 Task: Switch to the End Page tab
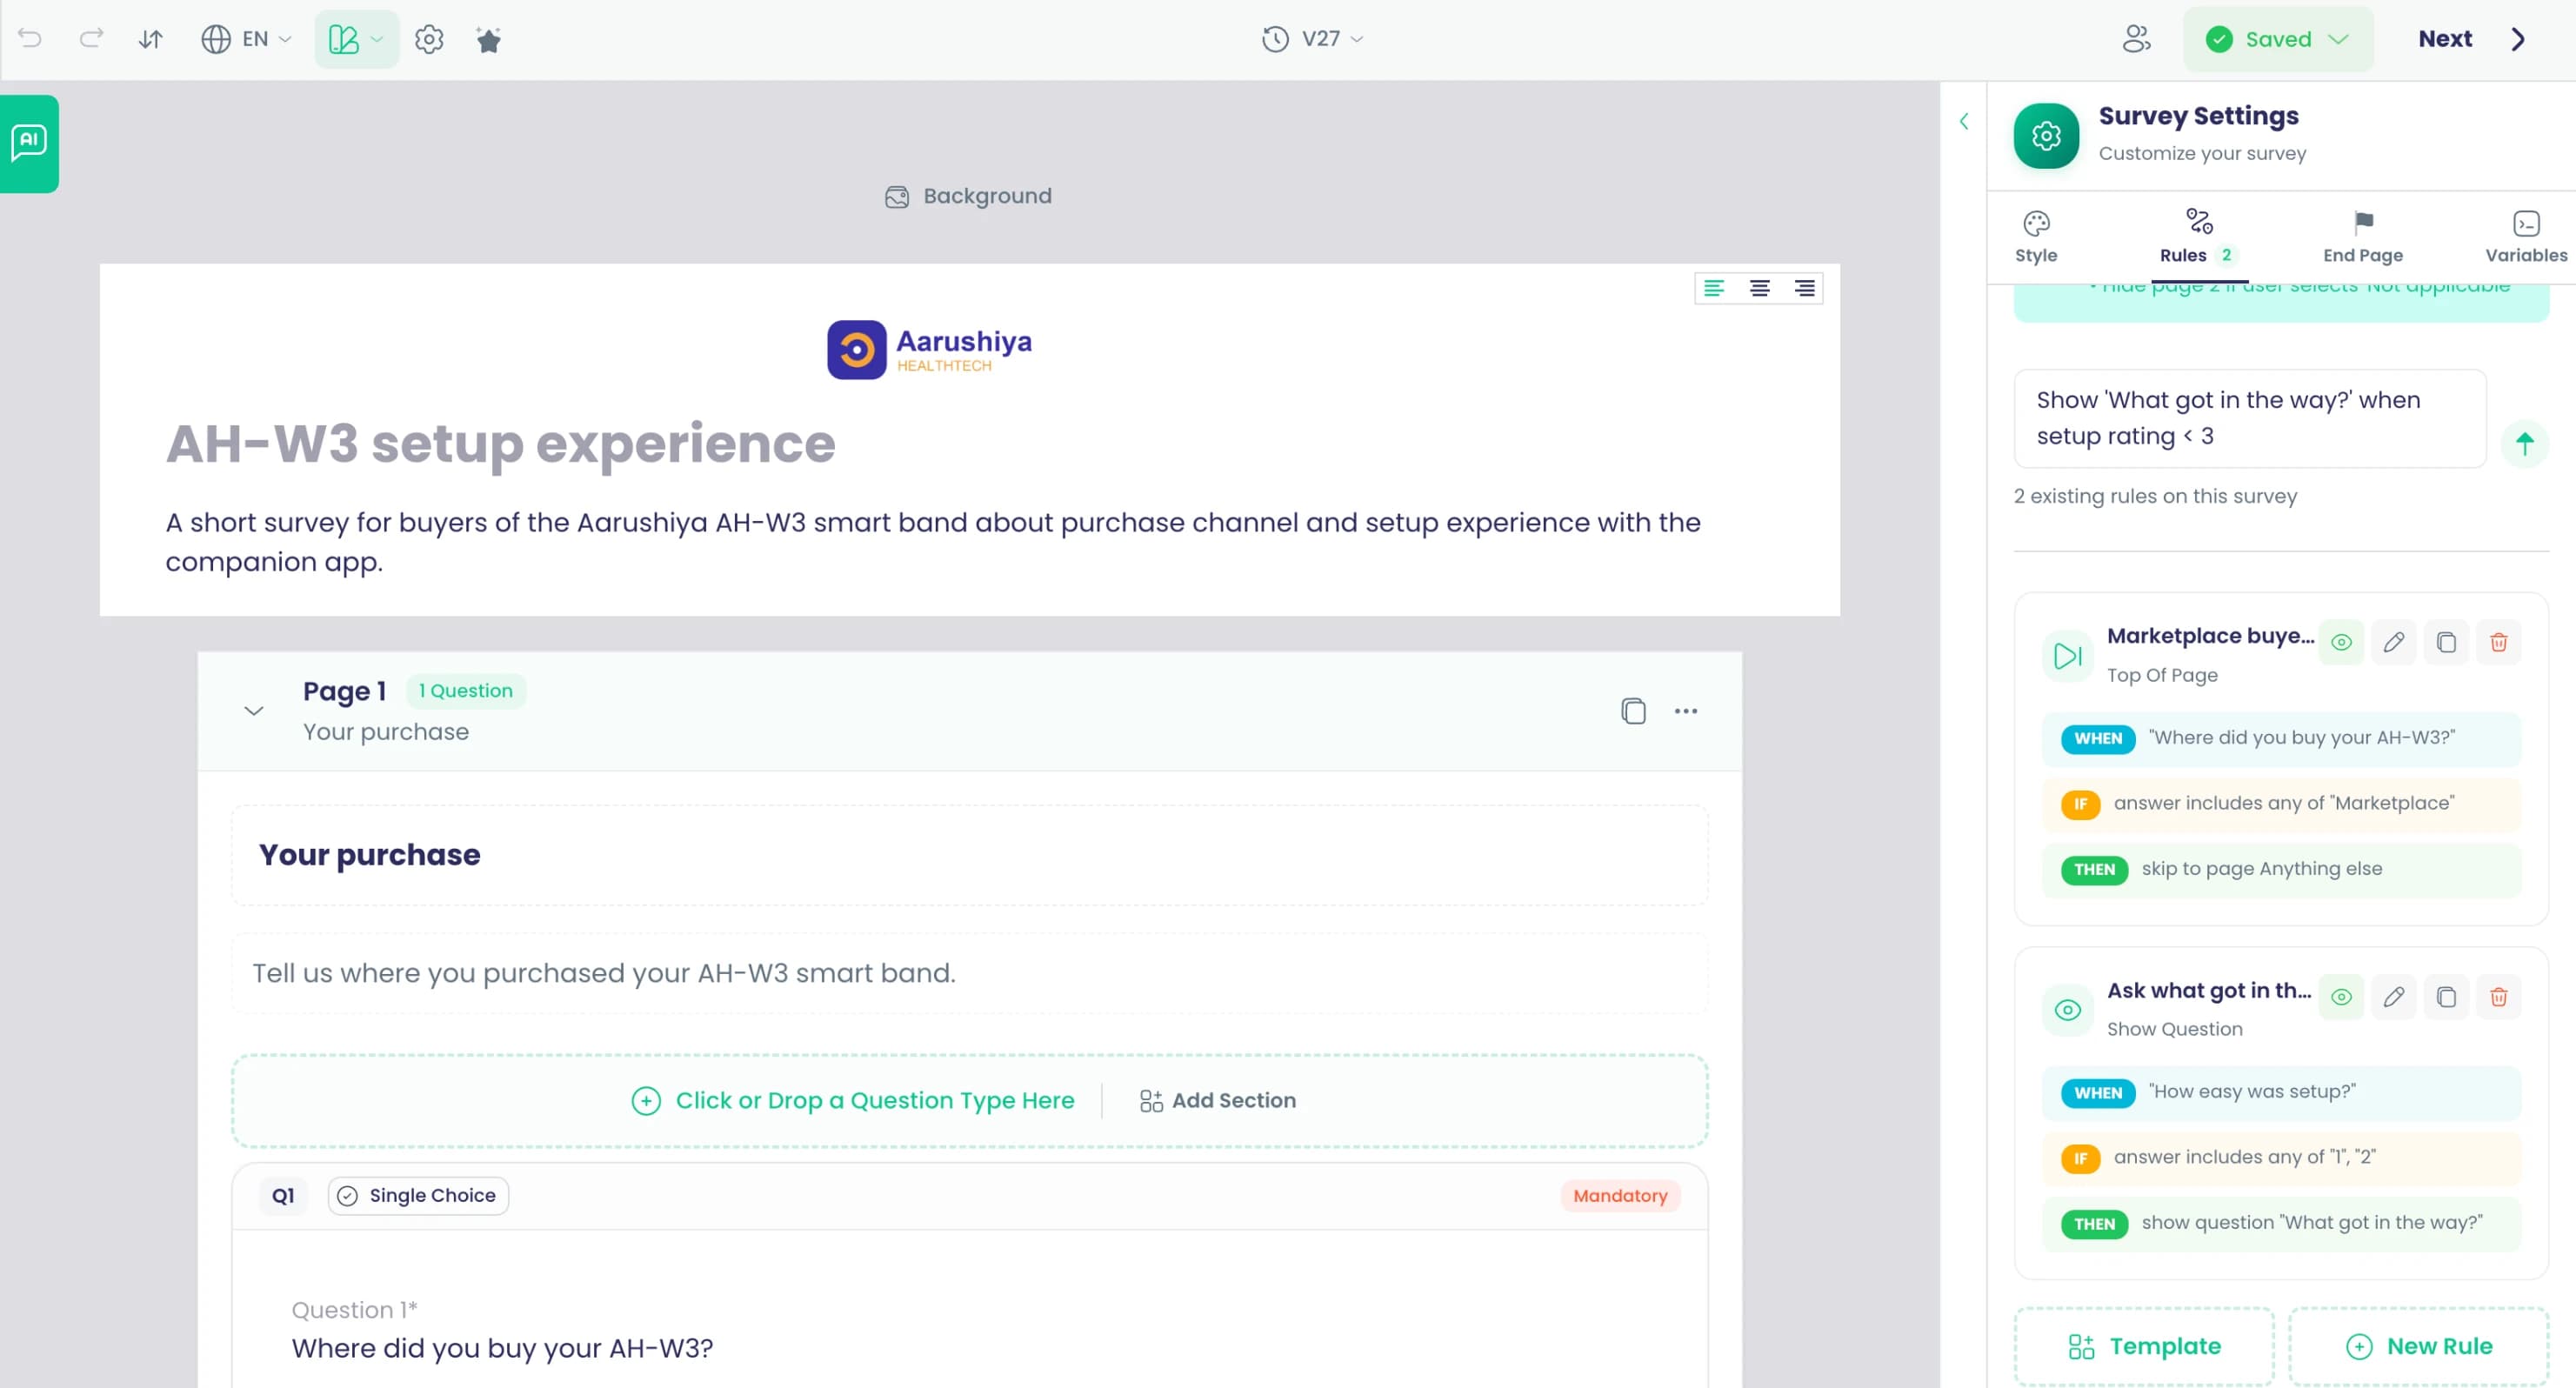click(2362, 237)
